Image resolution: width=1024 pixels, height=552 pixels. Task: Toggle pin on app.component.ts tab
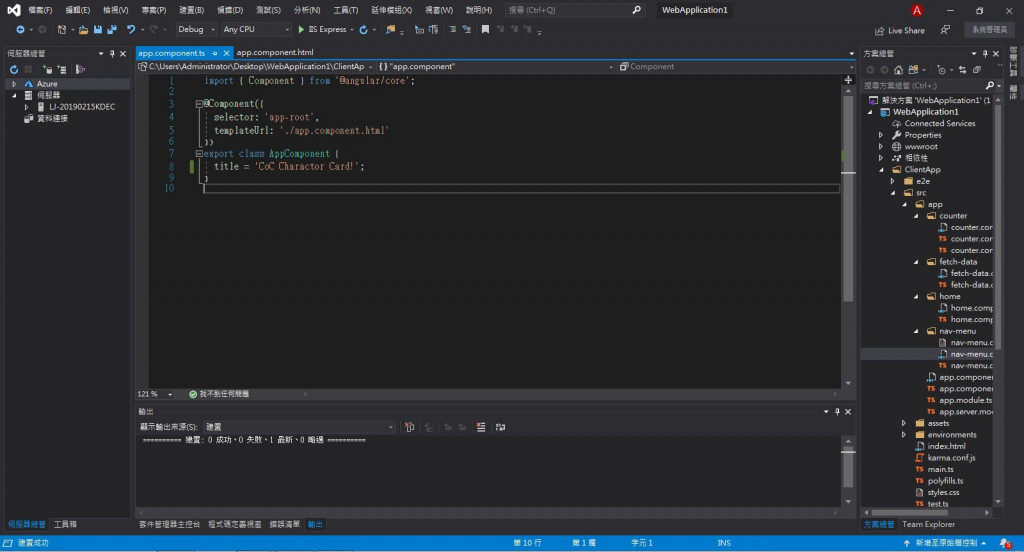coord(214,53)
